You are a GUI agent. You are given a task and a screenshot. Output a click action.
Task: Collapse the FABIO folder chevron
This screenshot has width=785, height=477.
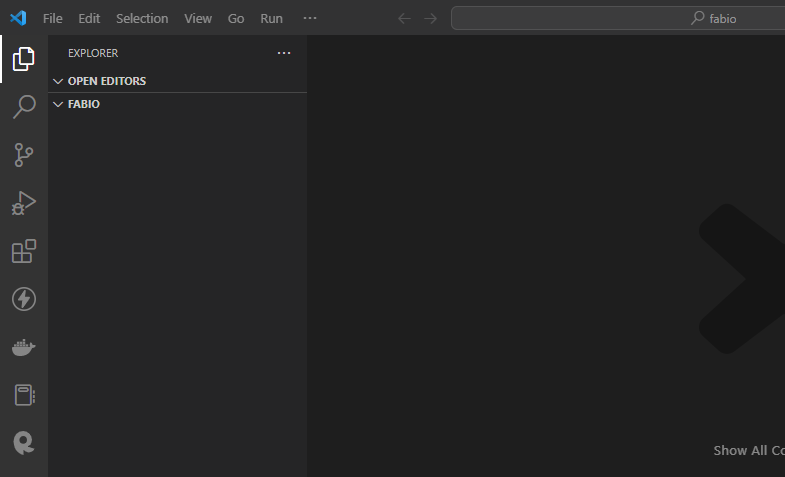coord(58,104)
